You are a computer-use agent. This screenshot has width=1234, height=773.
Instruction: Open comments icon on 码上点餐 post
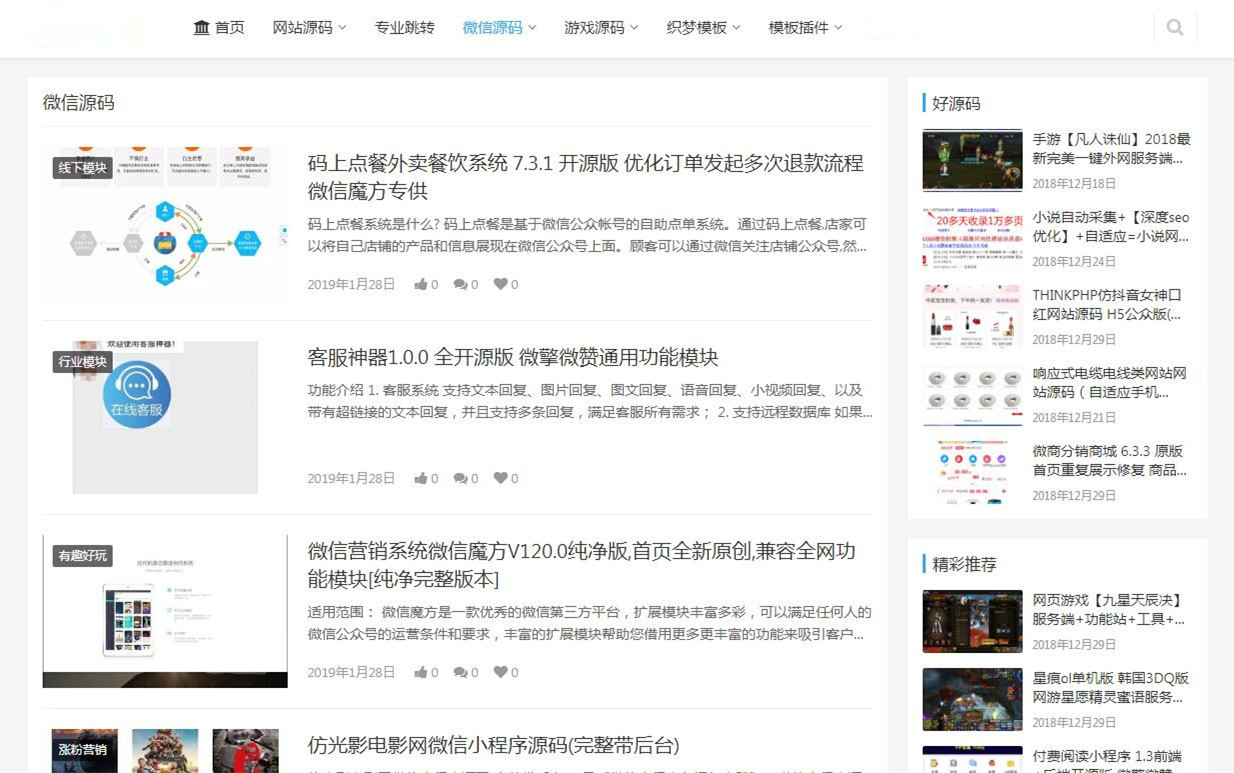click(460, 284)
